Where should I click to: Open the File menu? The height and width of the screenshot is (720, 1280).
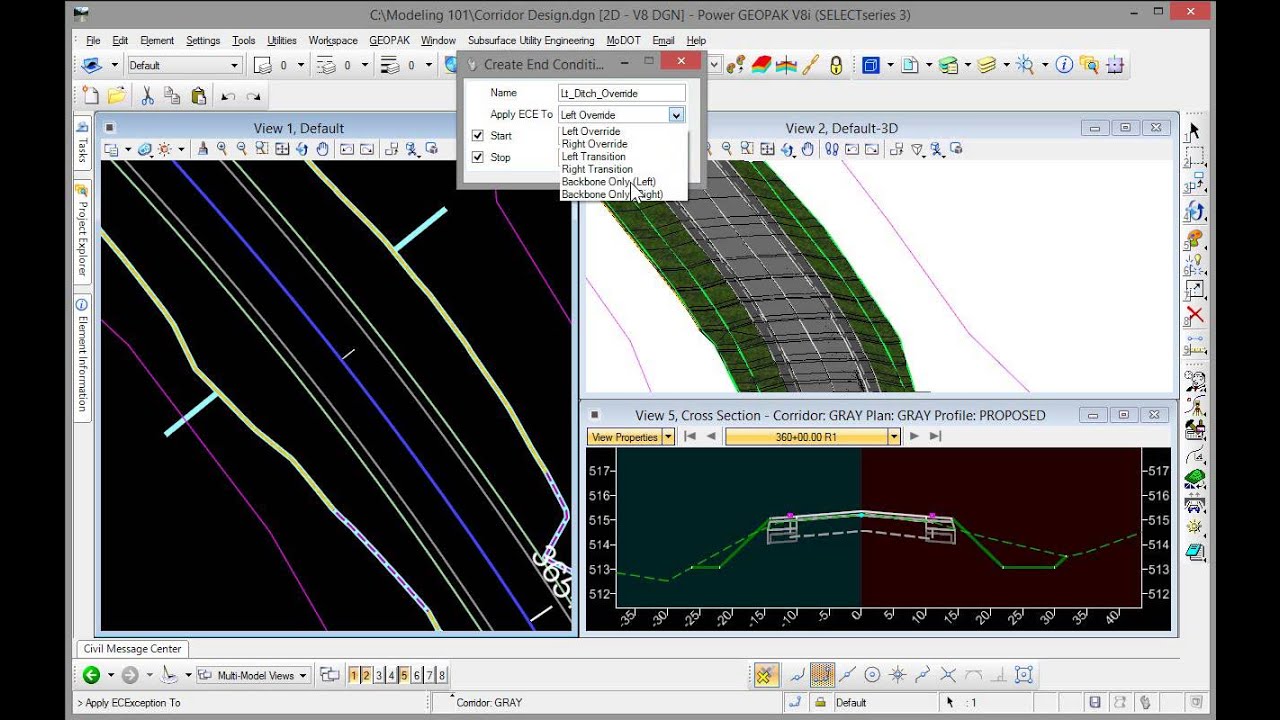tap(93, 41)
